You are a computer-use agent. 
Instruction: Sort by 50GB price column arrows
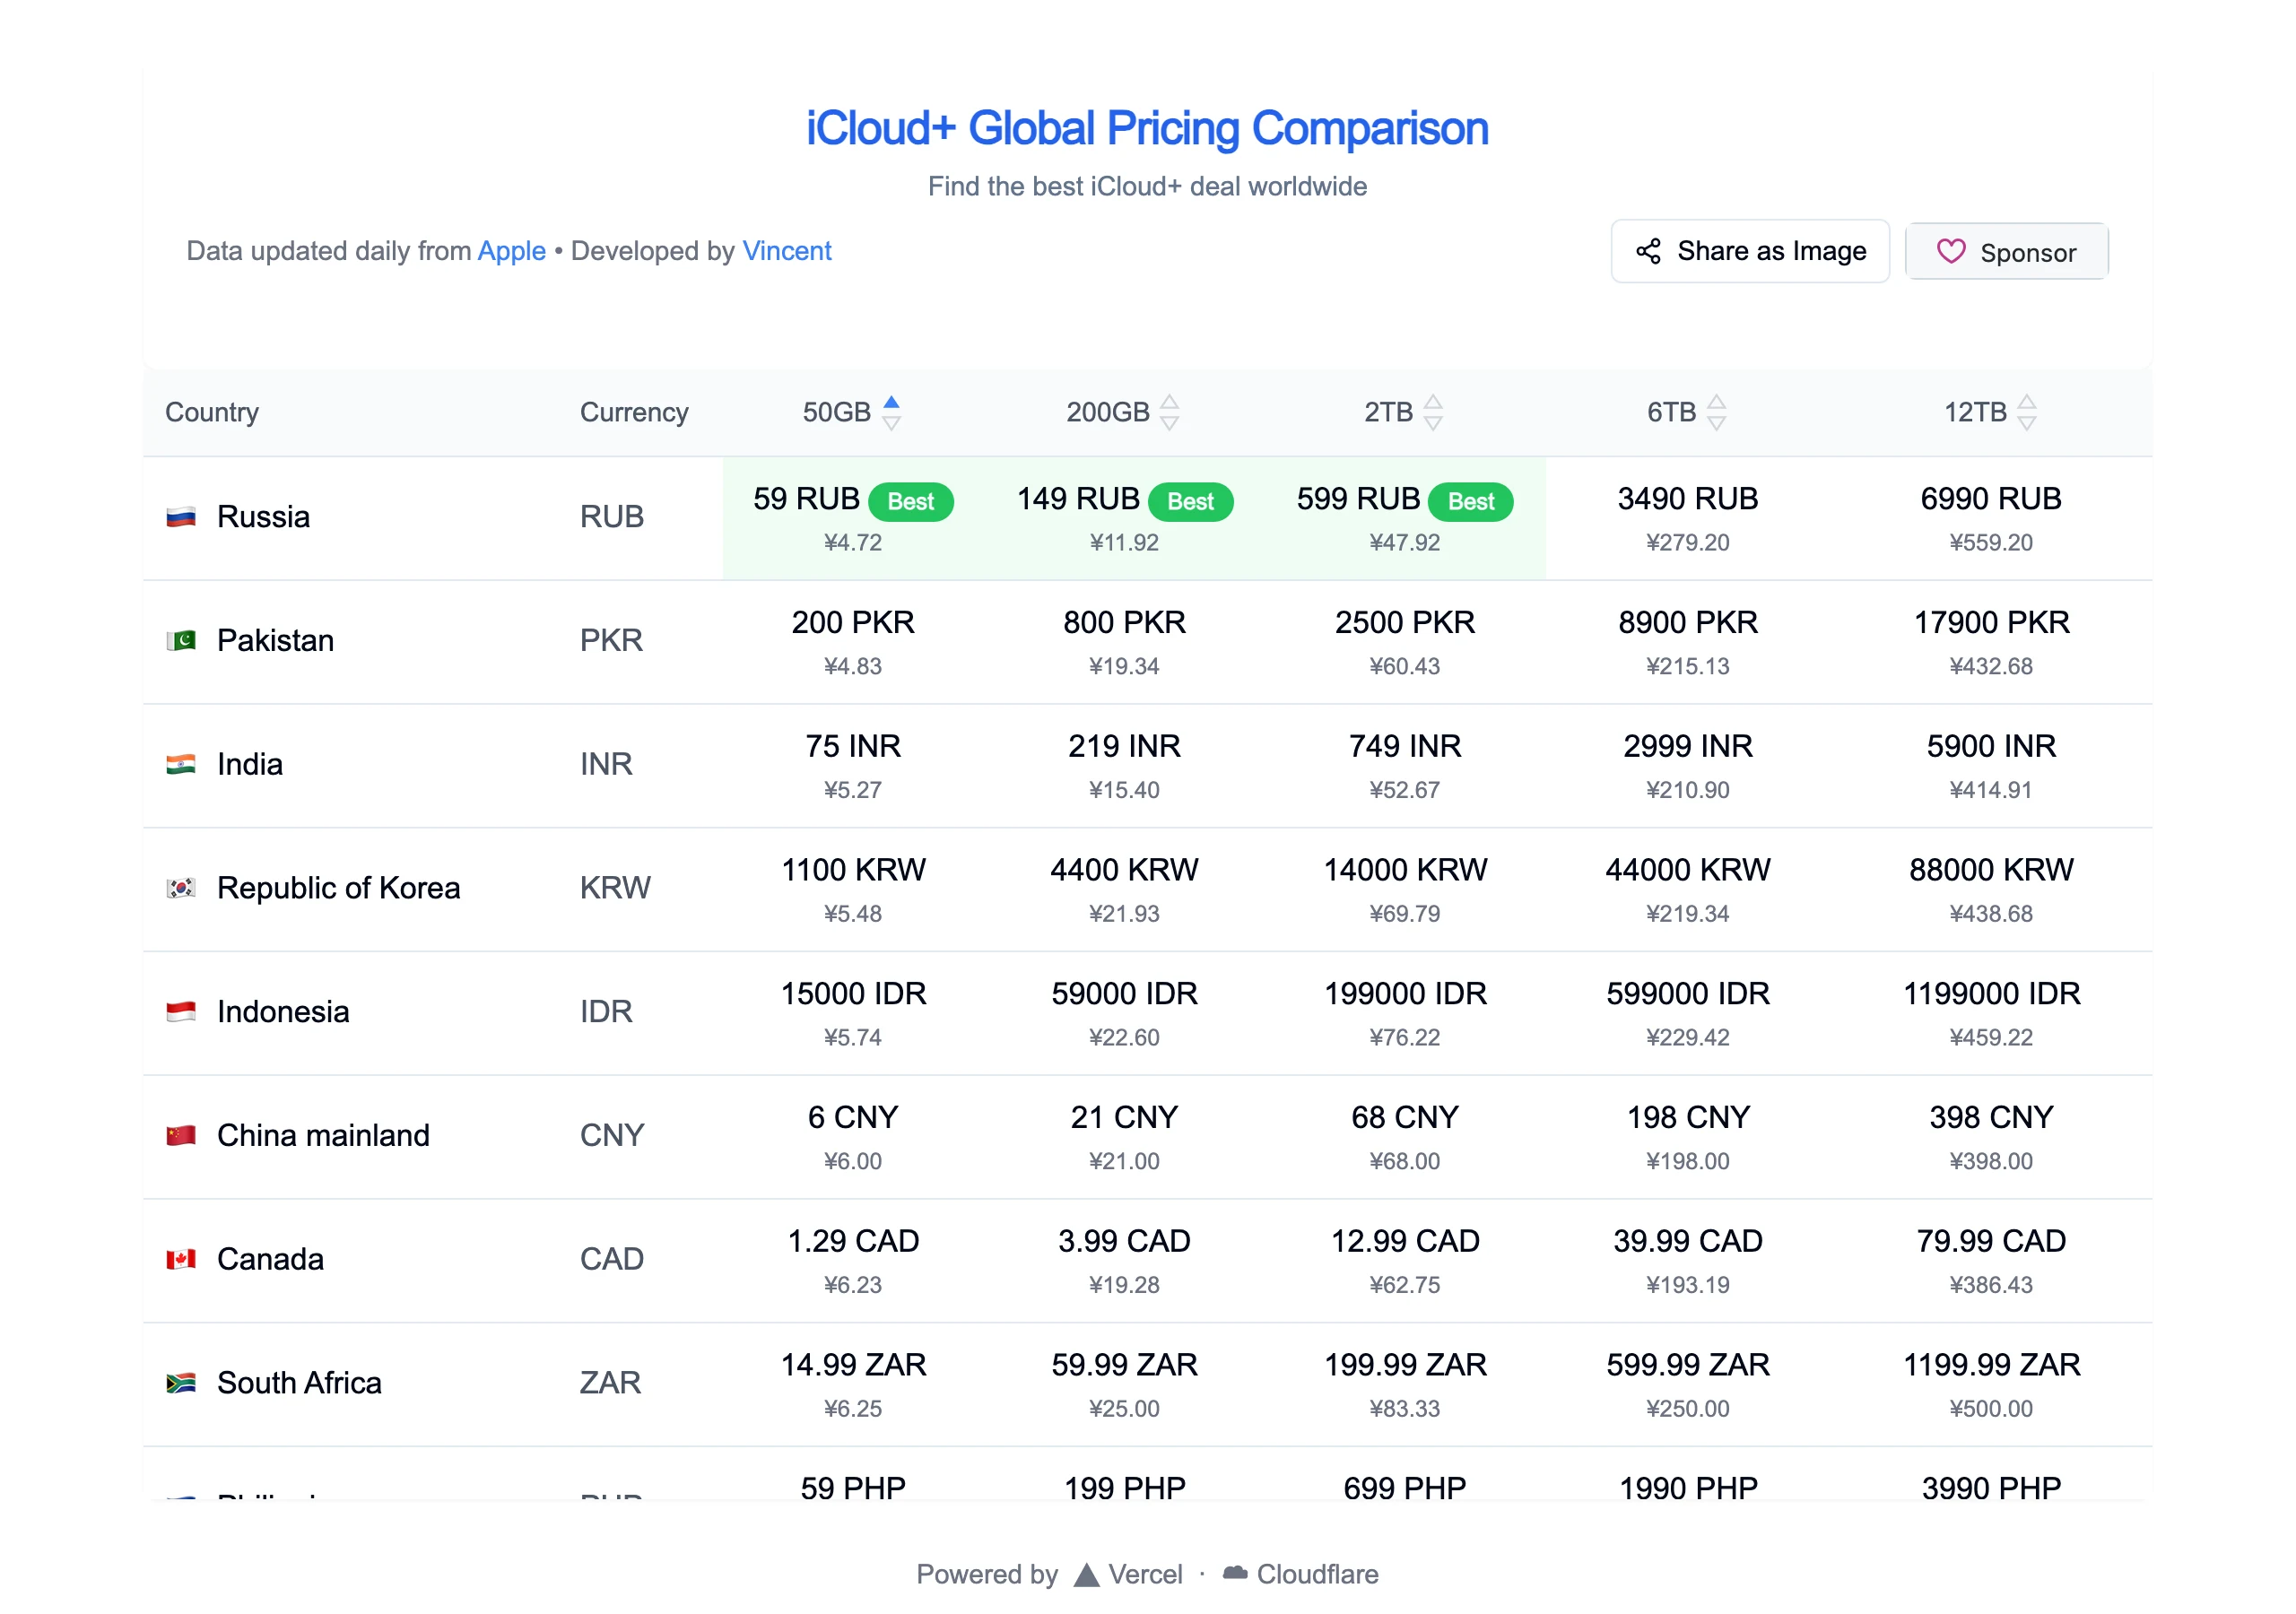pos(892,412)
